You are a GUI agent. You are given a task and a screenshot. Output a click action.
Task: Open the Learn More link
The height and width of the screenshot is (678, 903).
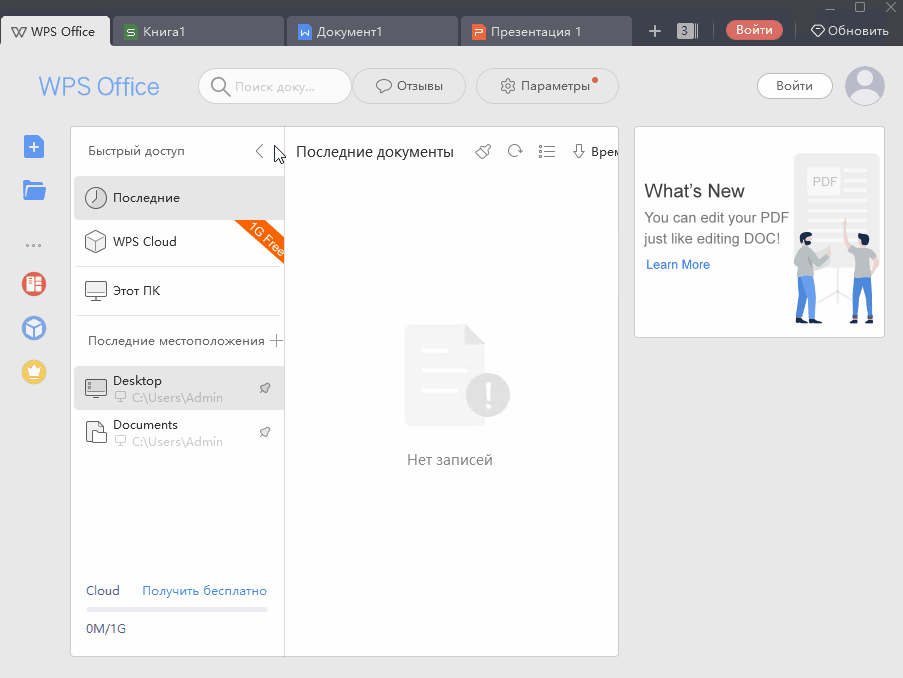click(677, 264)
